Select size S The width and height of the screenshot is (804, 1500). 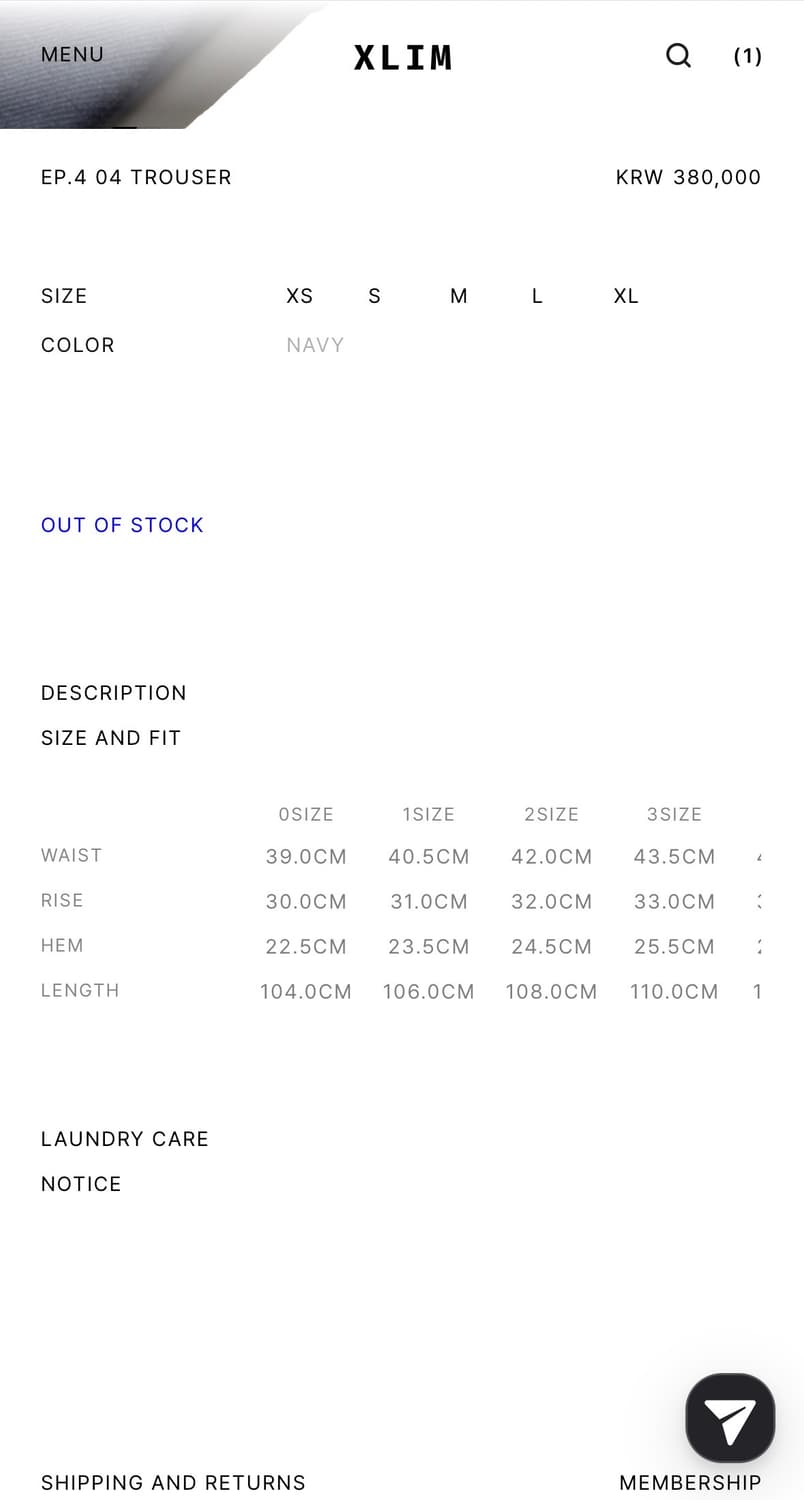coord(374,296)
